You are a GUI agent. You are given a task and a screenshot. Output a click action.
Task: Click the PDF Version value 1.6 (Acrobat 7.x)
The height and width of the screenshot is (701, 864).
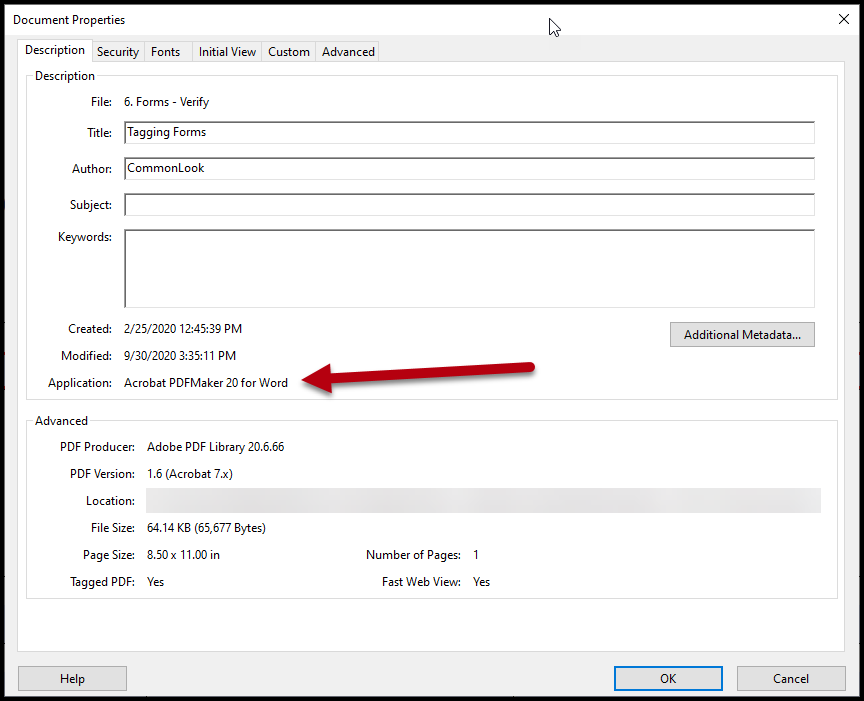click(190, 474)
